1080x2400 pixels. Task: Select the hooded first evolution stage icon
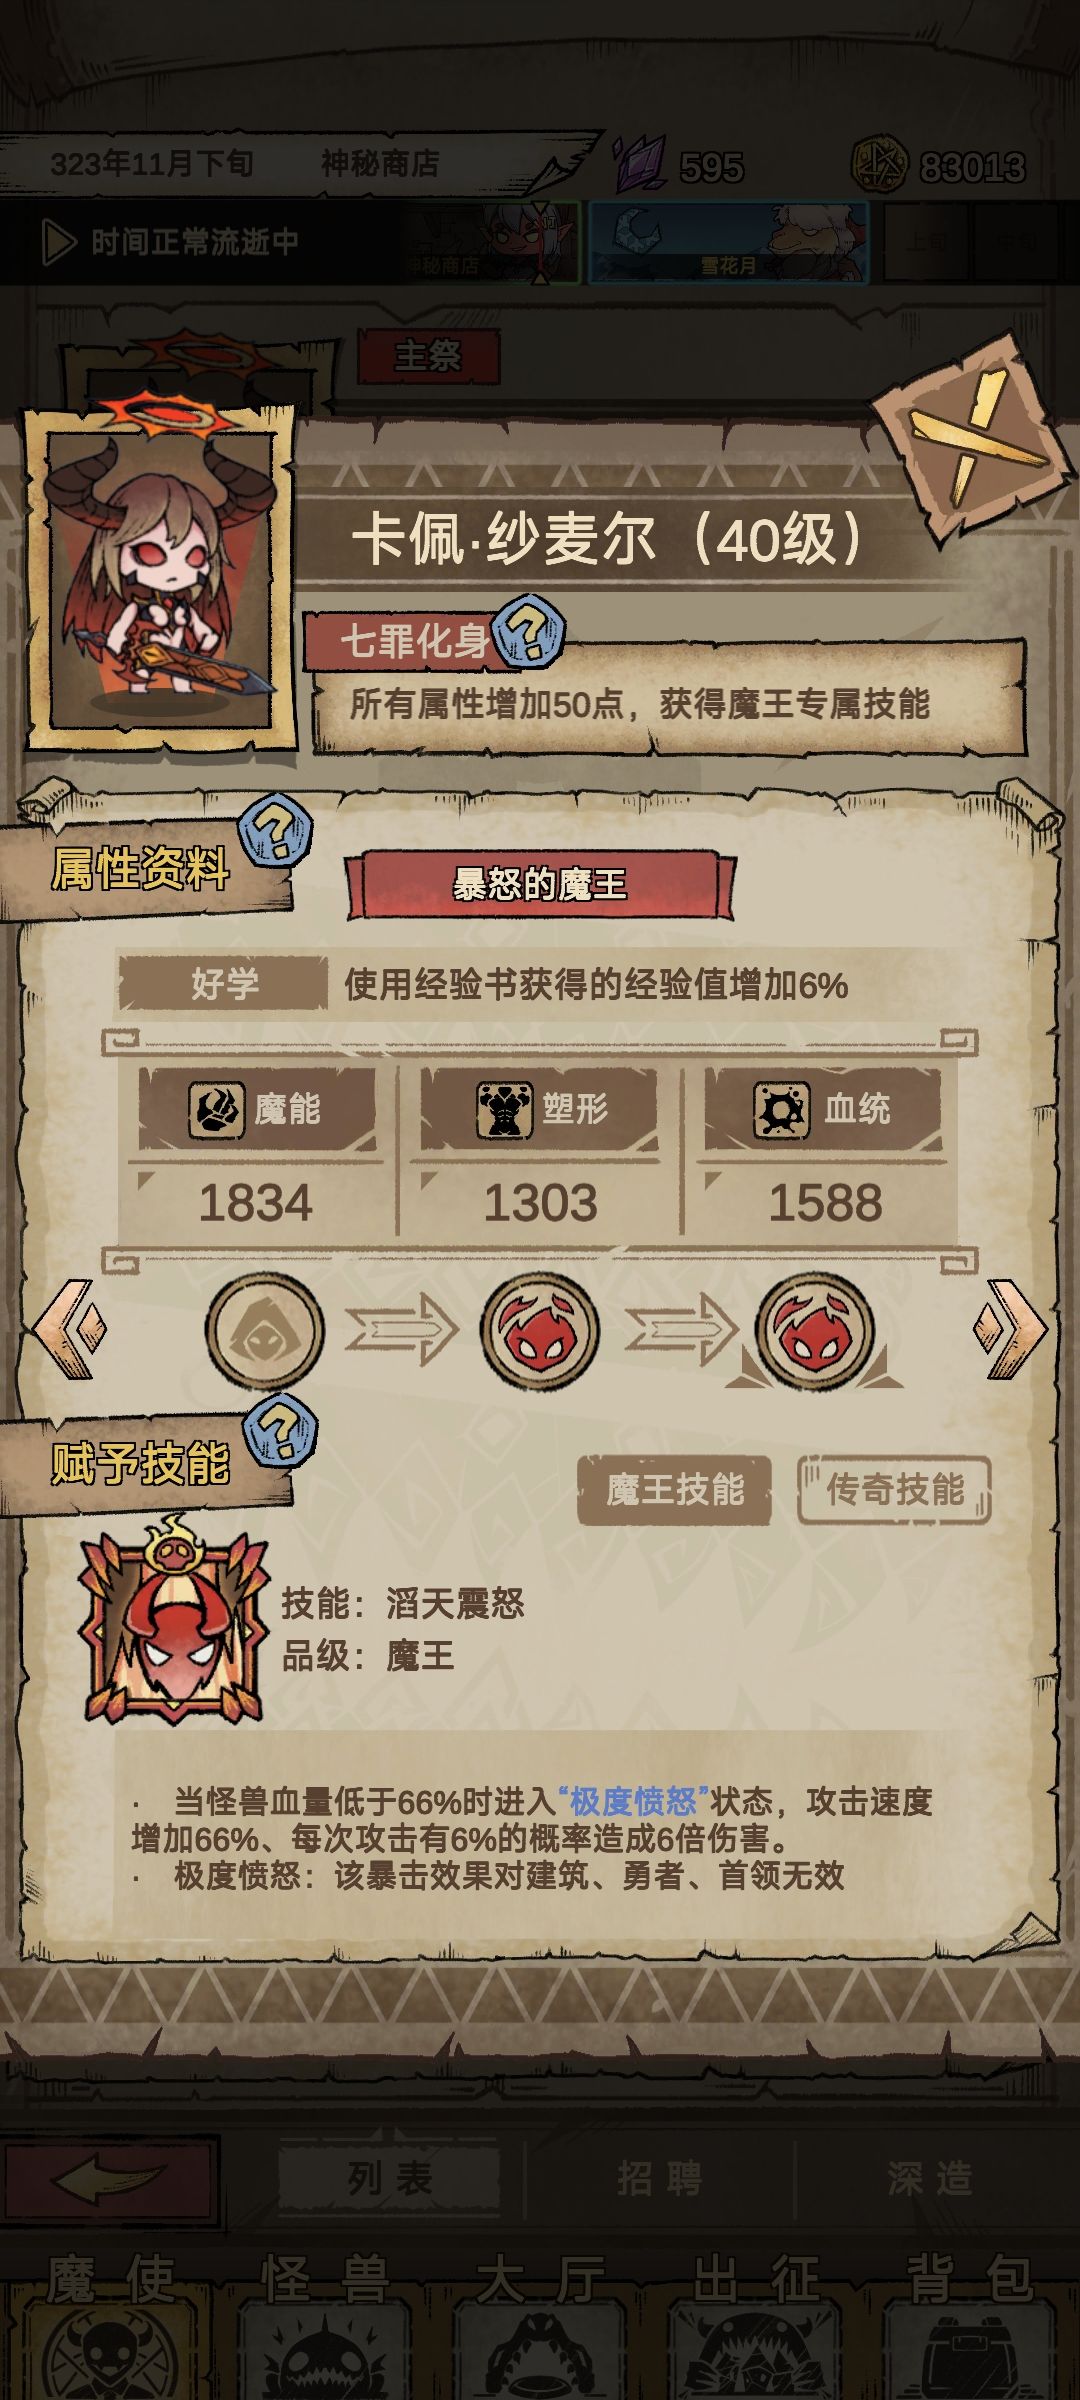(x=265, y=1330)
